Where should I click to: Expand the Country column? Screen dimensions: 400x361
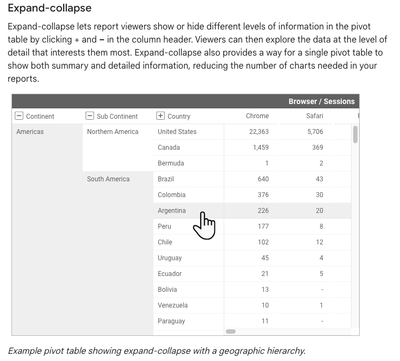[x=160, y=116]
